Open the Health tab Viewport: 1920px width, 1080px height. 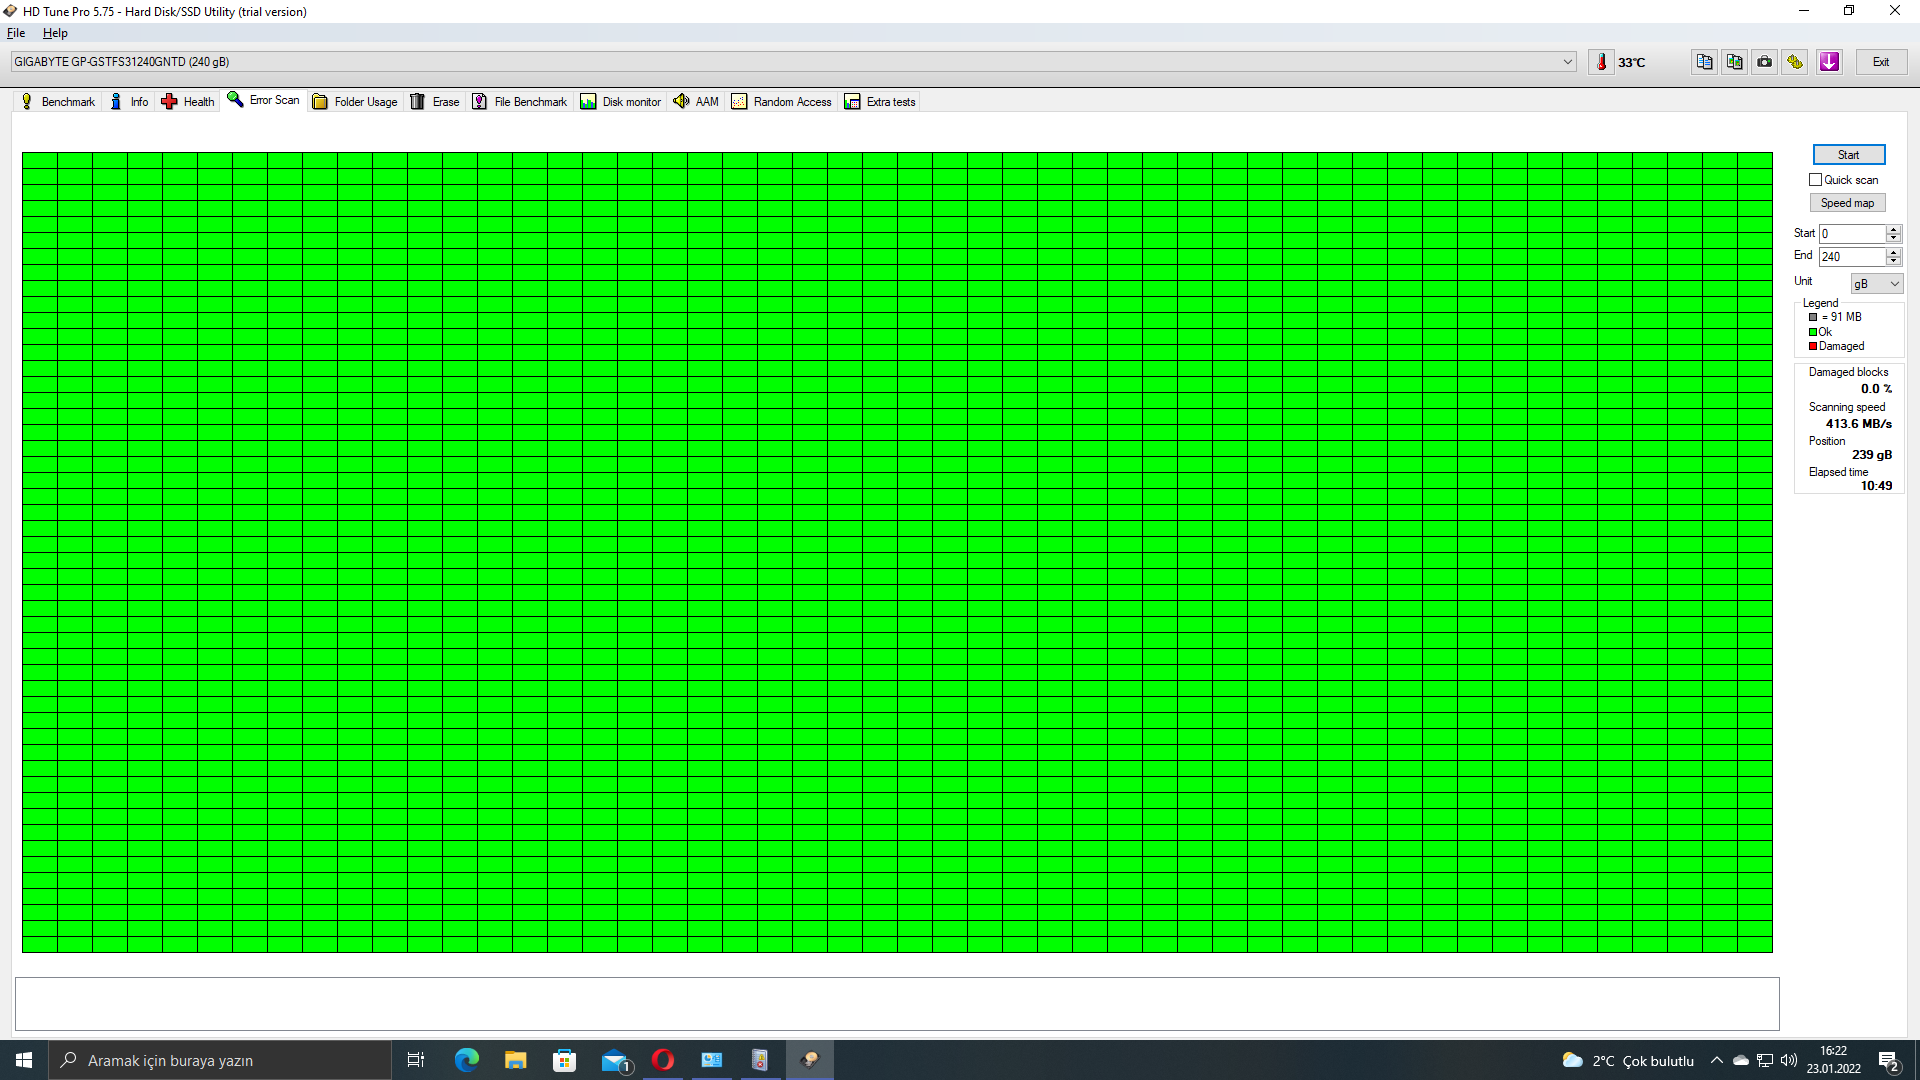point(188,102)
